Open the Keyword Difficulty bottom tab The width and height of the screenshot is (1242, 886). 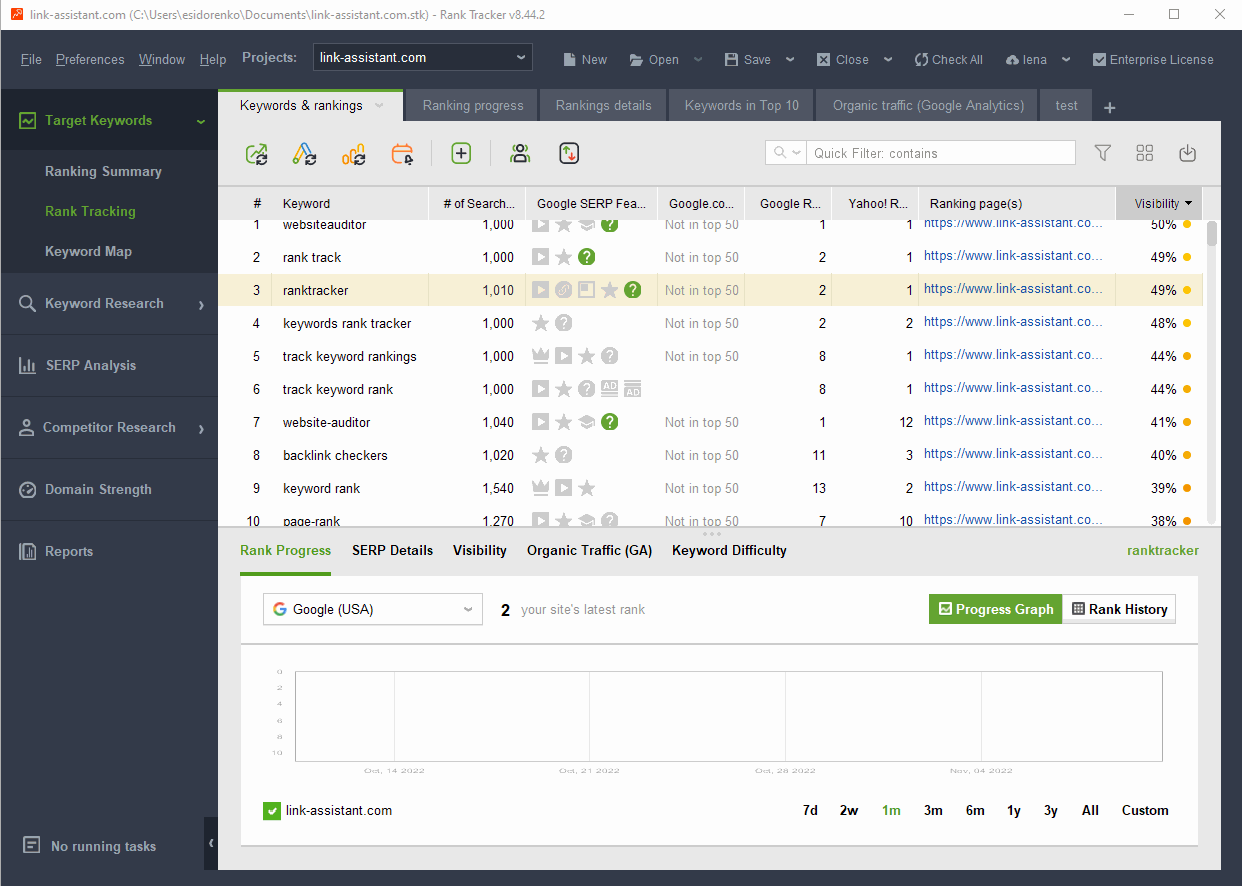click(x=729, y=550)
